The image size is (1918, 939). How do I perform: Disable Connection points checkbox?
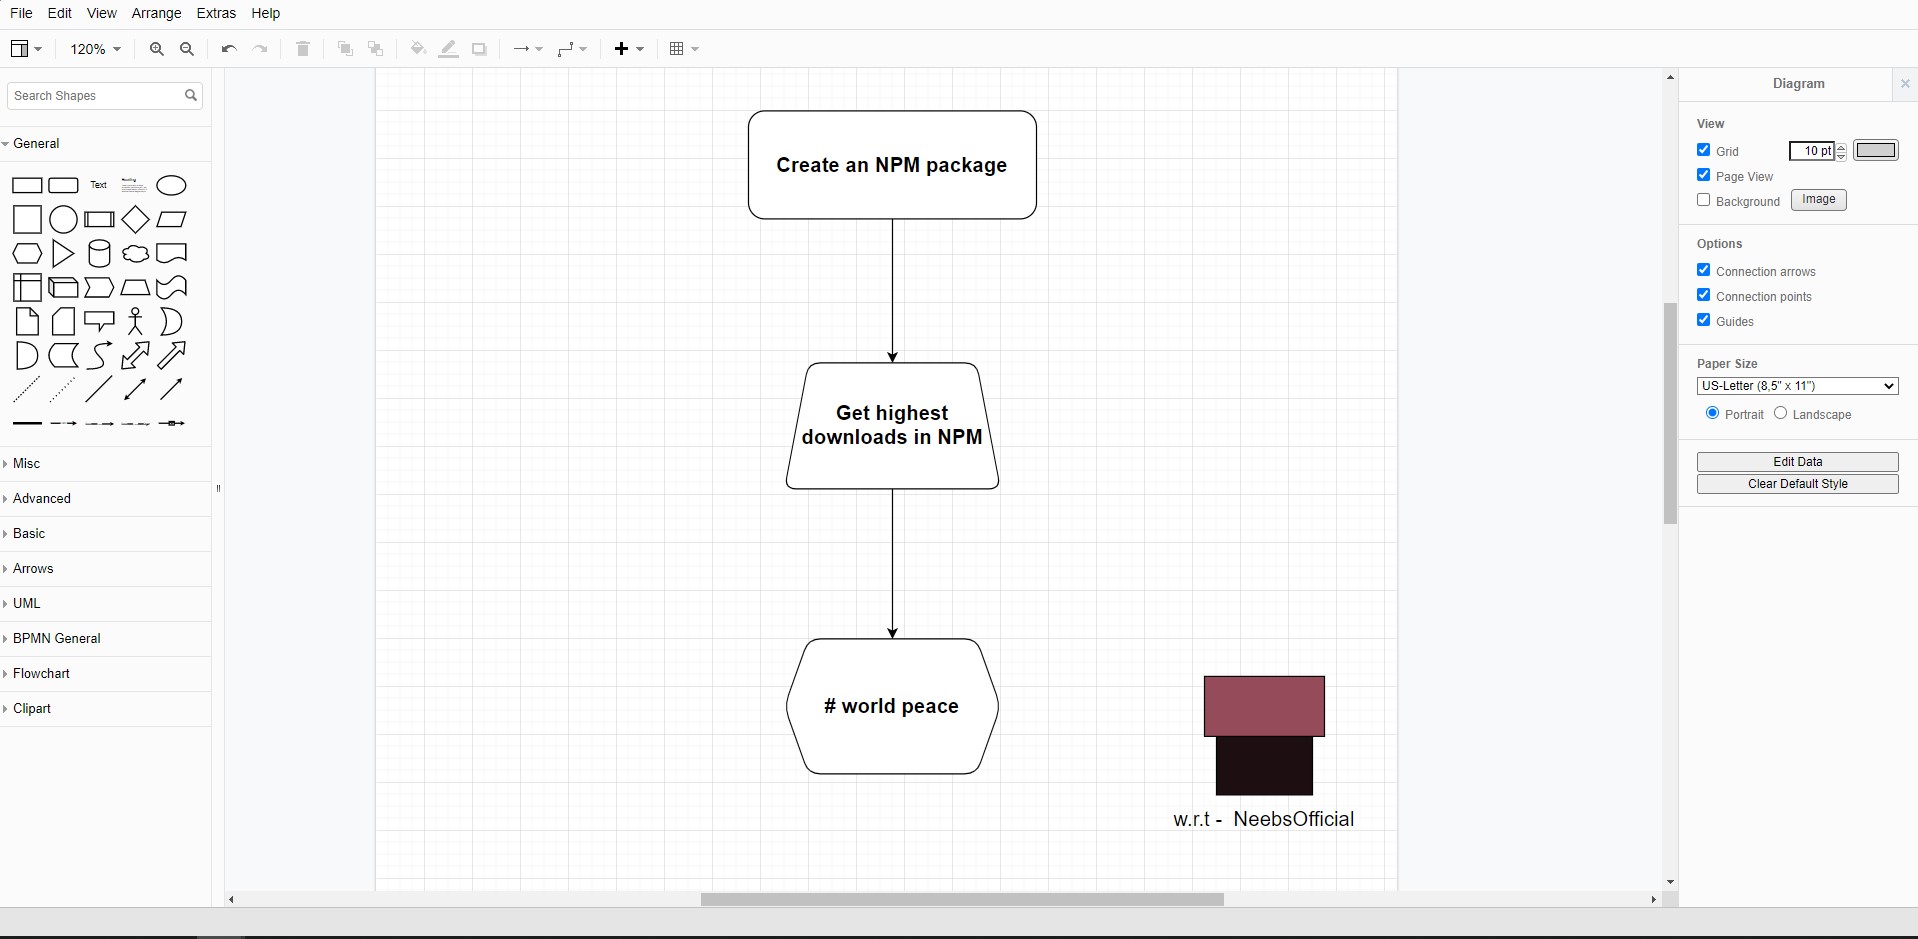(1704, 295)
